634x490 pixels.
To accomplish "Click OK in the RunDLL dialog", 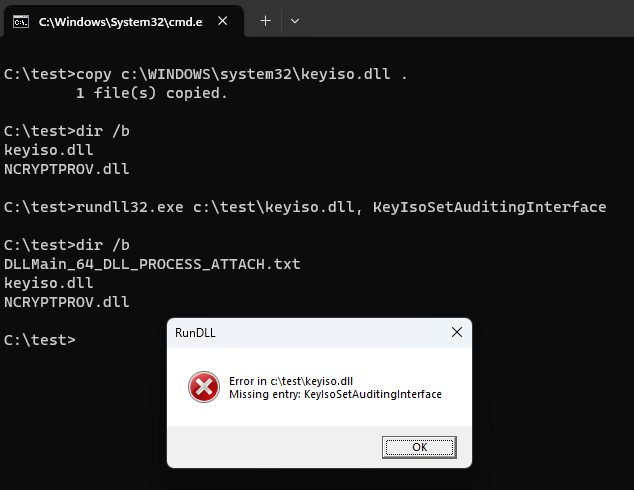I will coord(419,447).
